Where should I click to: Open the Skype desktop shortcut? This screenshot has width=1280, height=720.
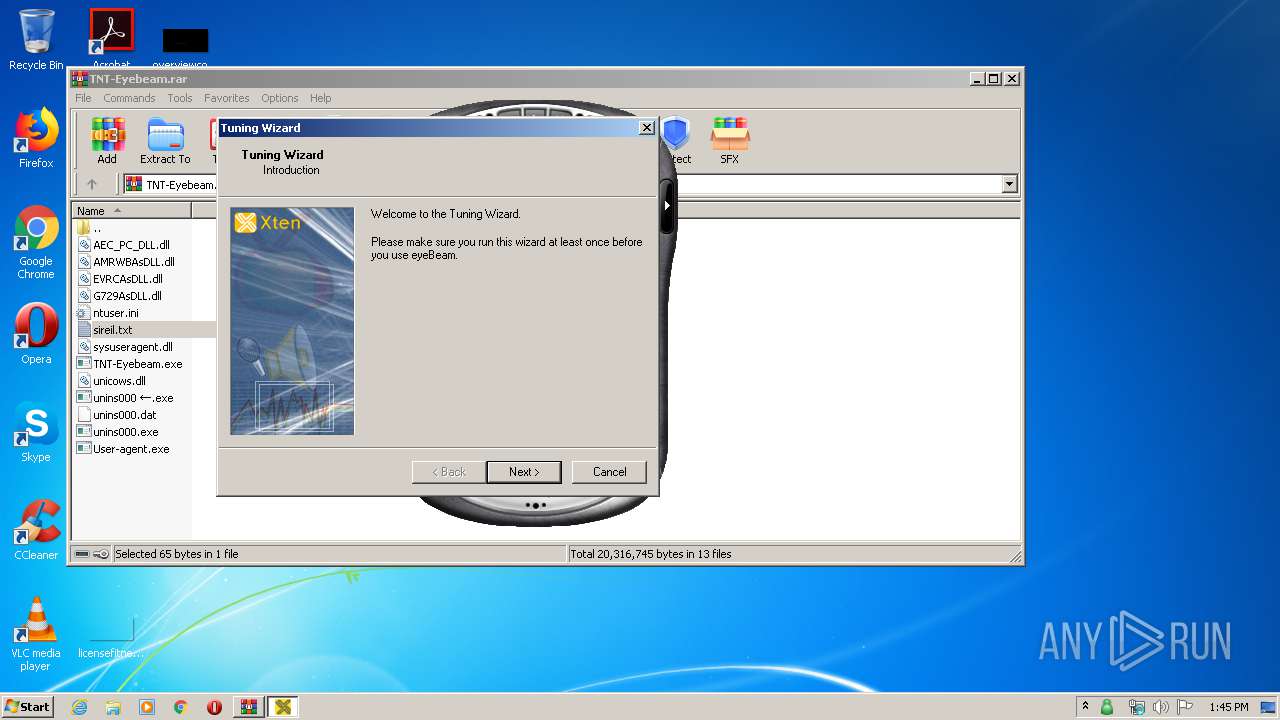pos(36,432)
